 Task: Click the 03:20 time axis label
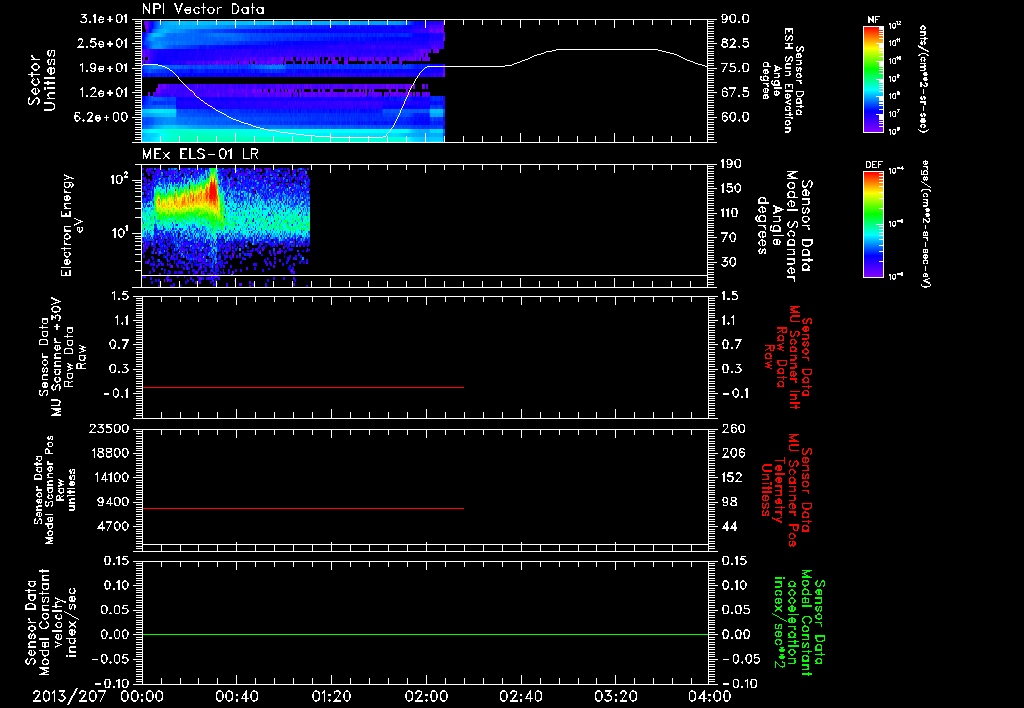tap(615, 696)
